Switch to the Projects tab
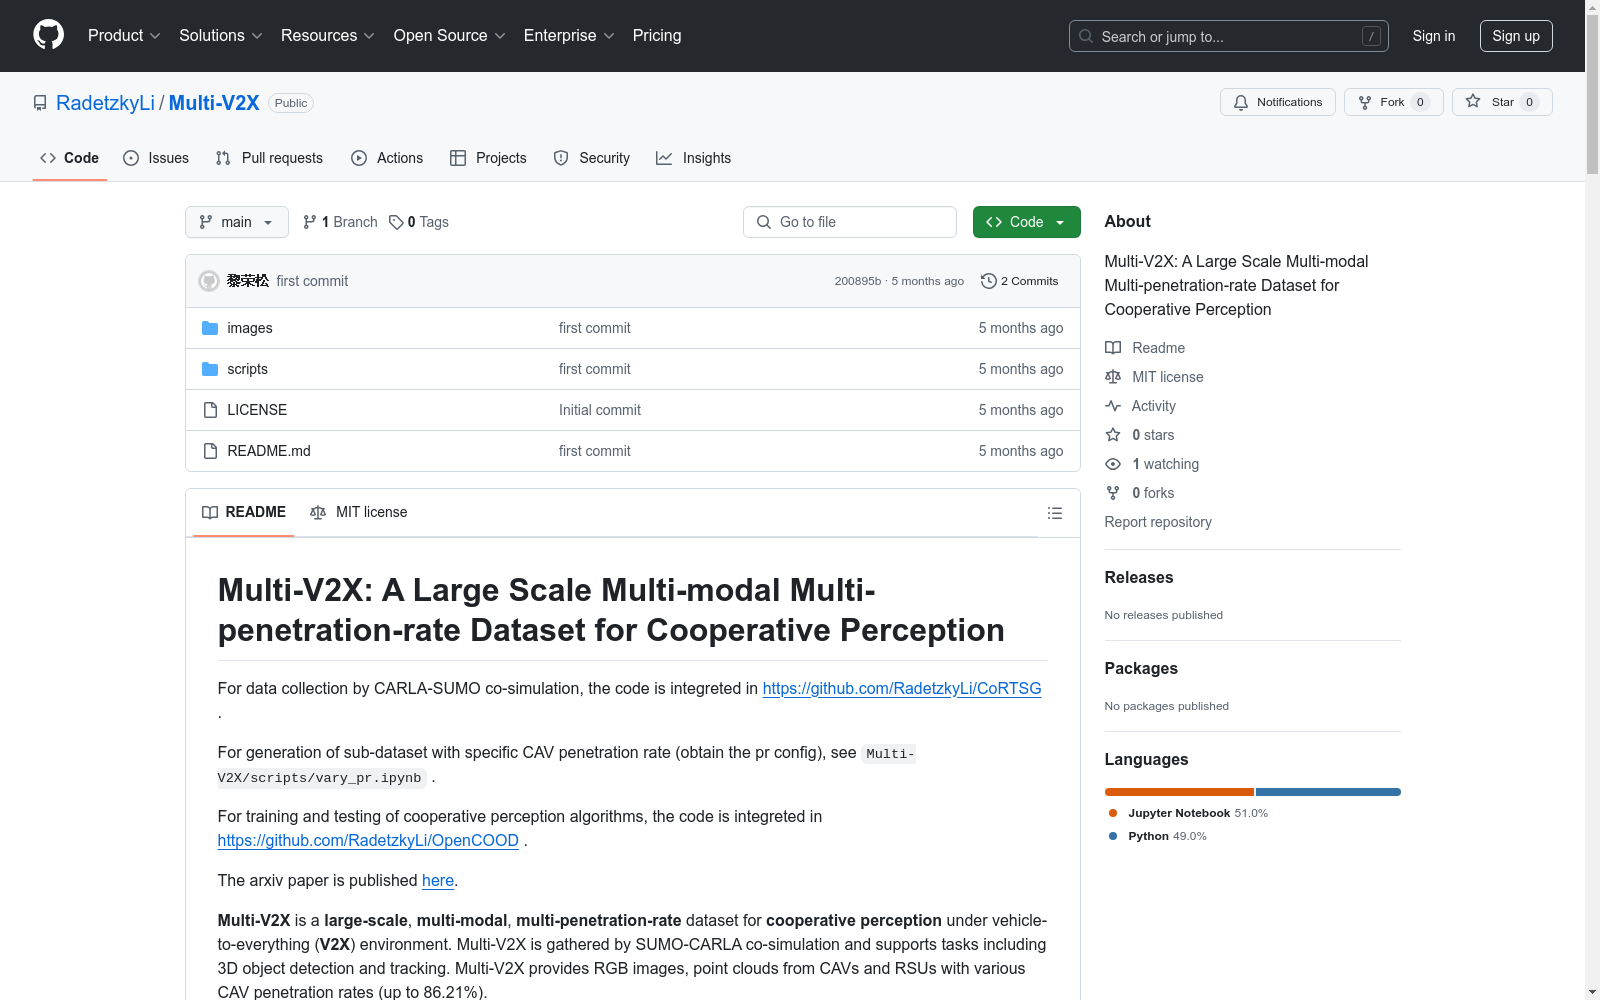Screen dimensions: 1600x1000 488,158
